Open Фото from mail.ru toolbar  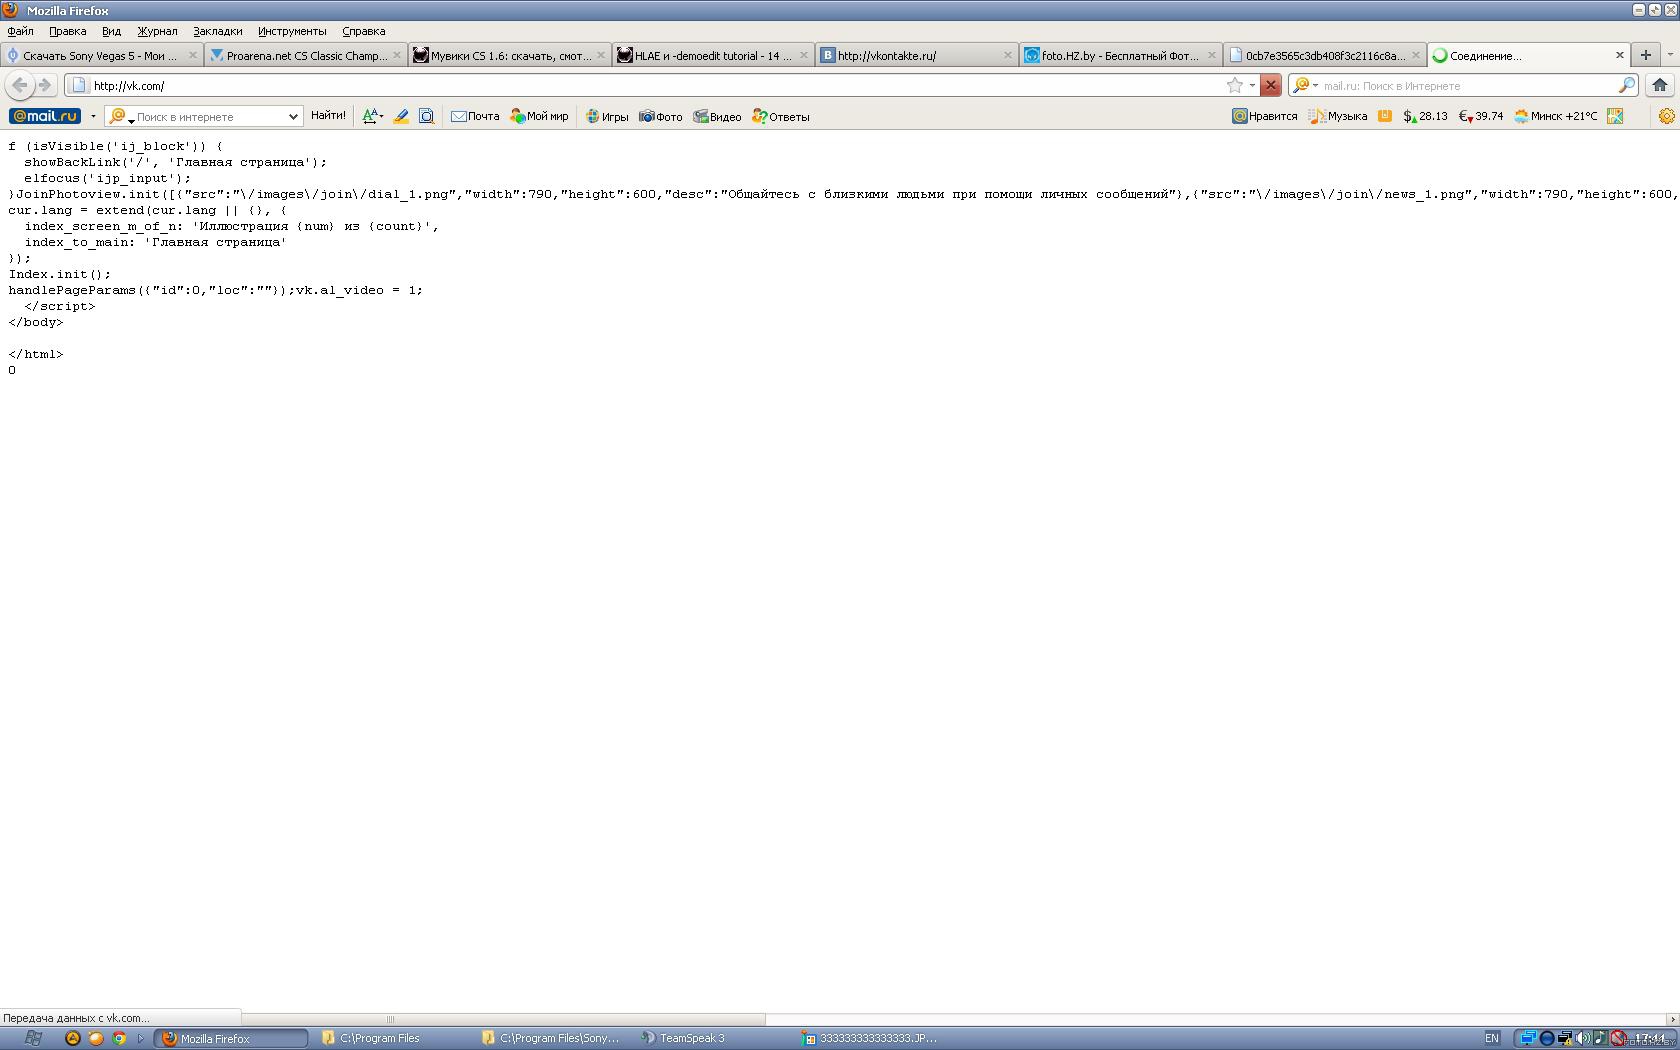[x=661, y=116]
